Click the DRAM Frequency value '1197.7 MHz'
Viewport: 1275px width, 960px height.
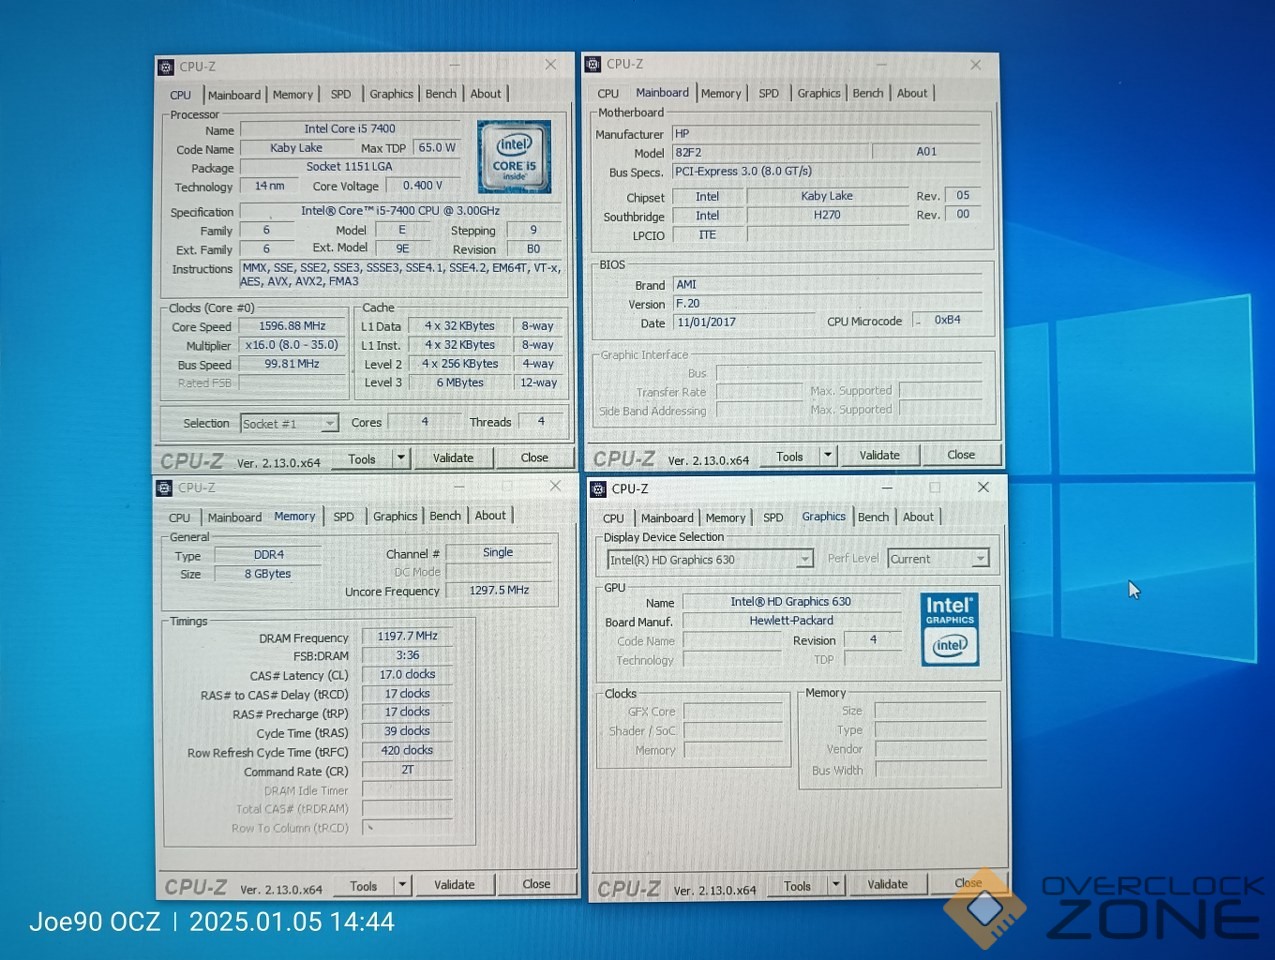click(408, 637)
